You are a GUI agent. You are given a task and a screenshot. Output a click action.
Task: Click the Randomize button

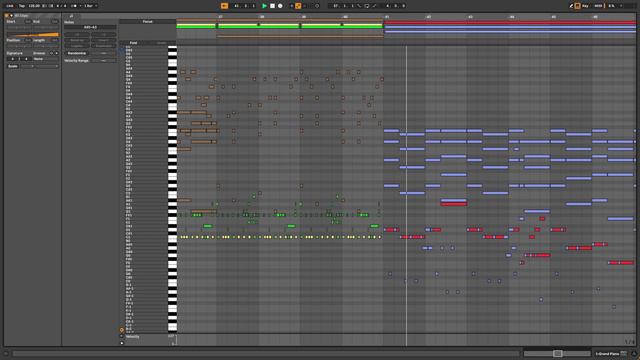[x=77, y=53]
